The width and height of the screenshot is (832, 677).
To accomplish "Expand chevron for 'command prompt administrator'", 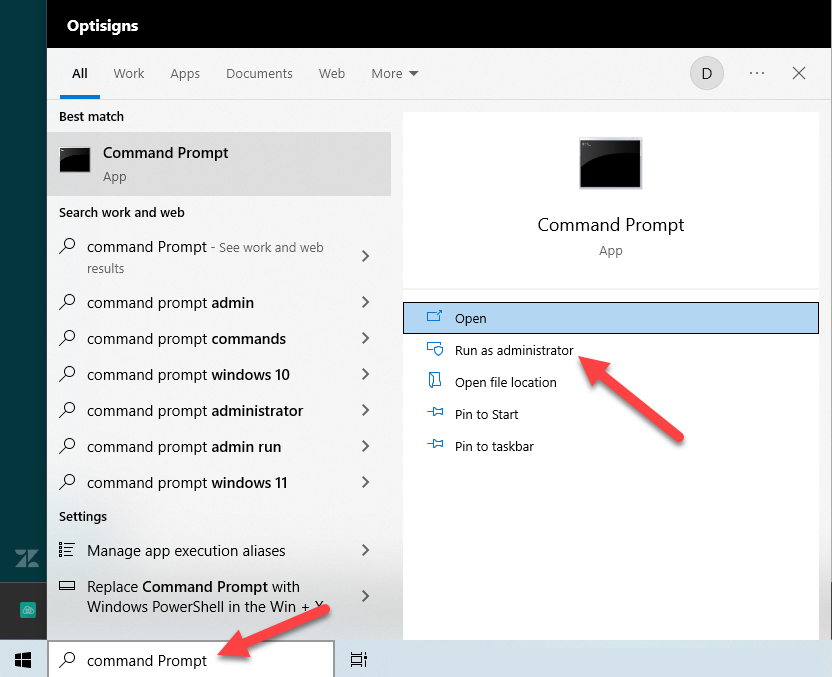I will [x=365, y=410].
